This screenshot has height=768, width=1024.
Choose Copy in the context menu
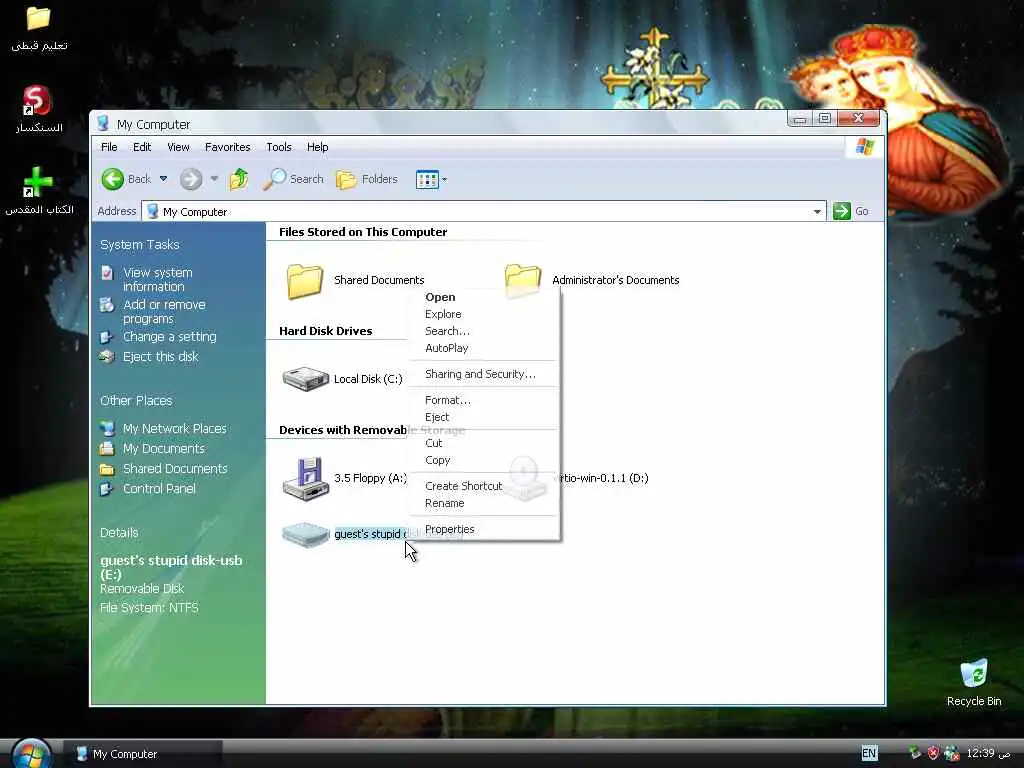(484, 460)
